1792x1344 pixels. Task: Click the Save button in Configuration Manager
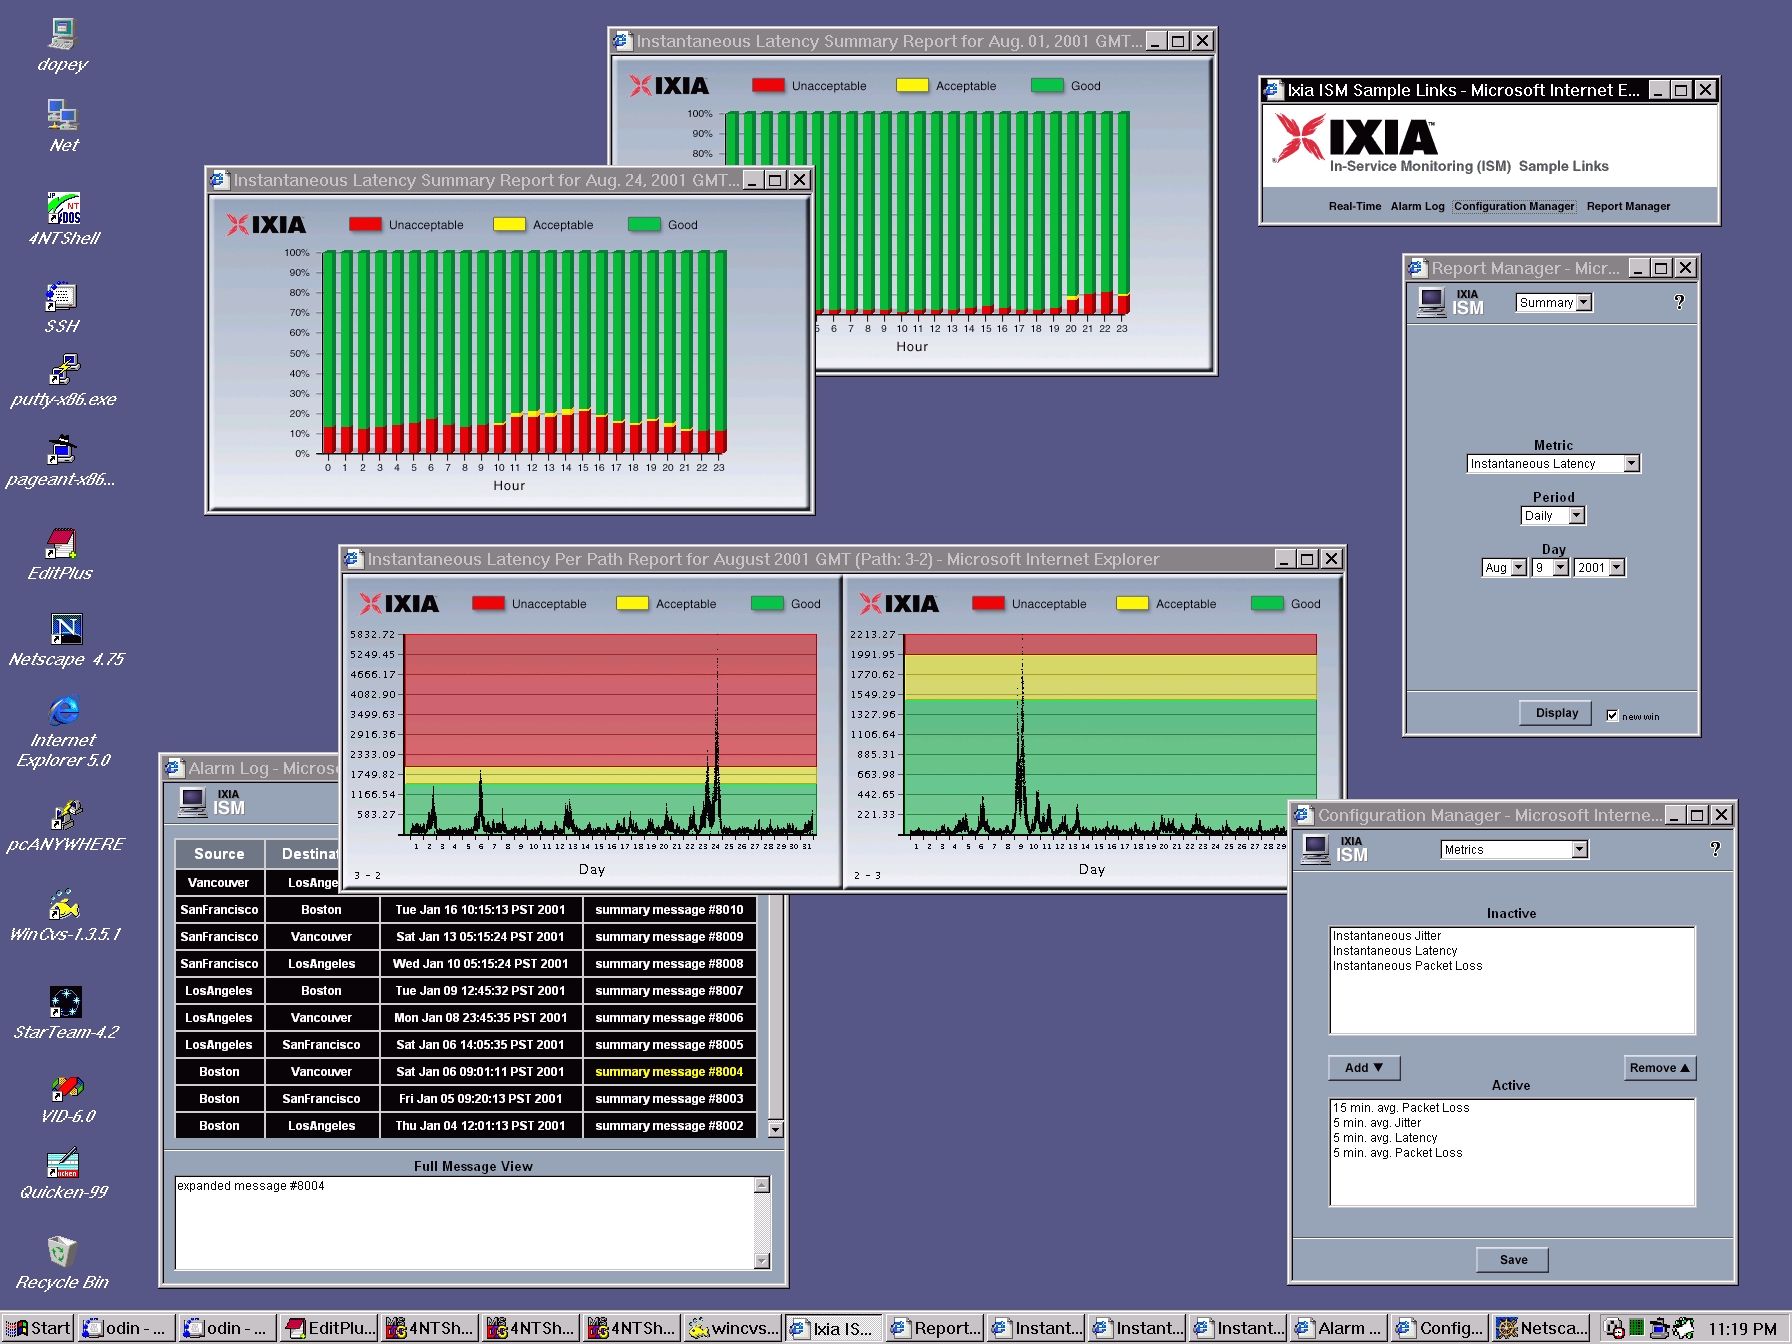[x=1512, y=1260]
